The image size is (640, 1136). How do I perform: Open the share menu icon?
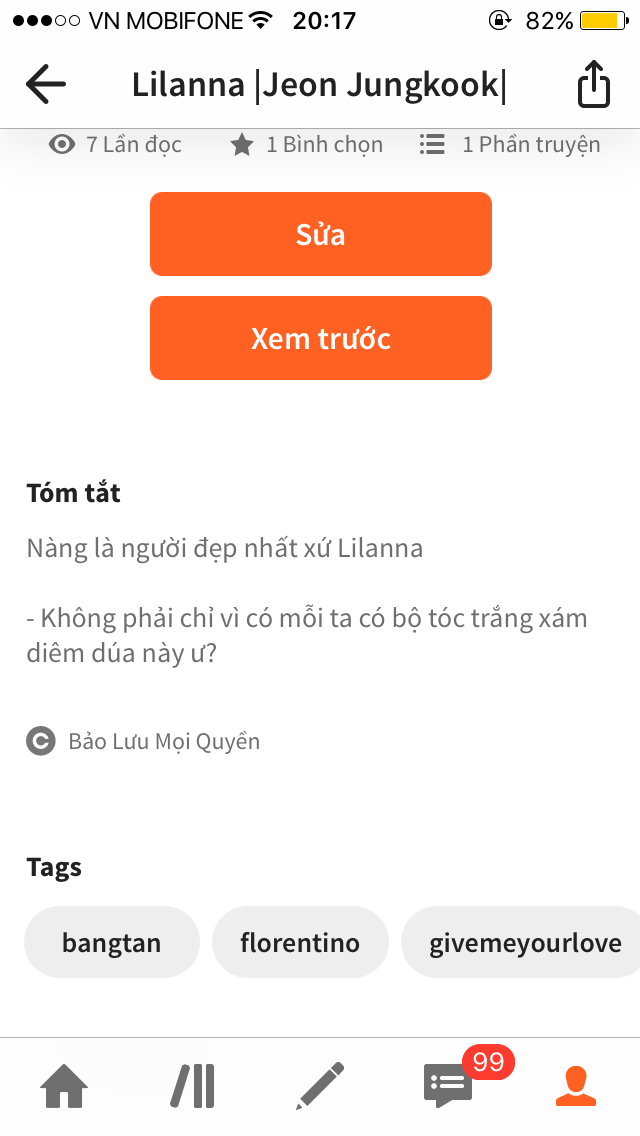(593, 84)
